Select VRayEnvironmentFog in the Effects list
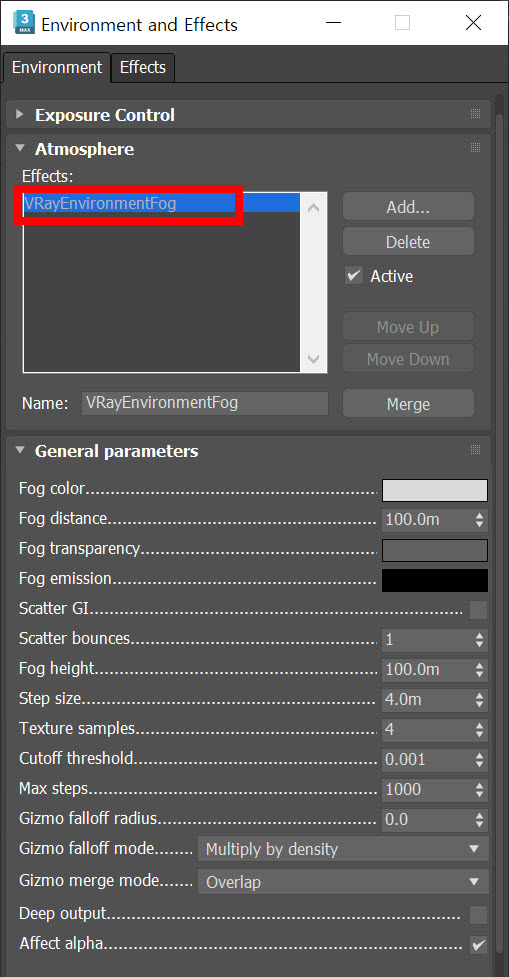Viewport: 509px width, 977px height. coord(161,203)
